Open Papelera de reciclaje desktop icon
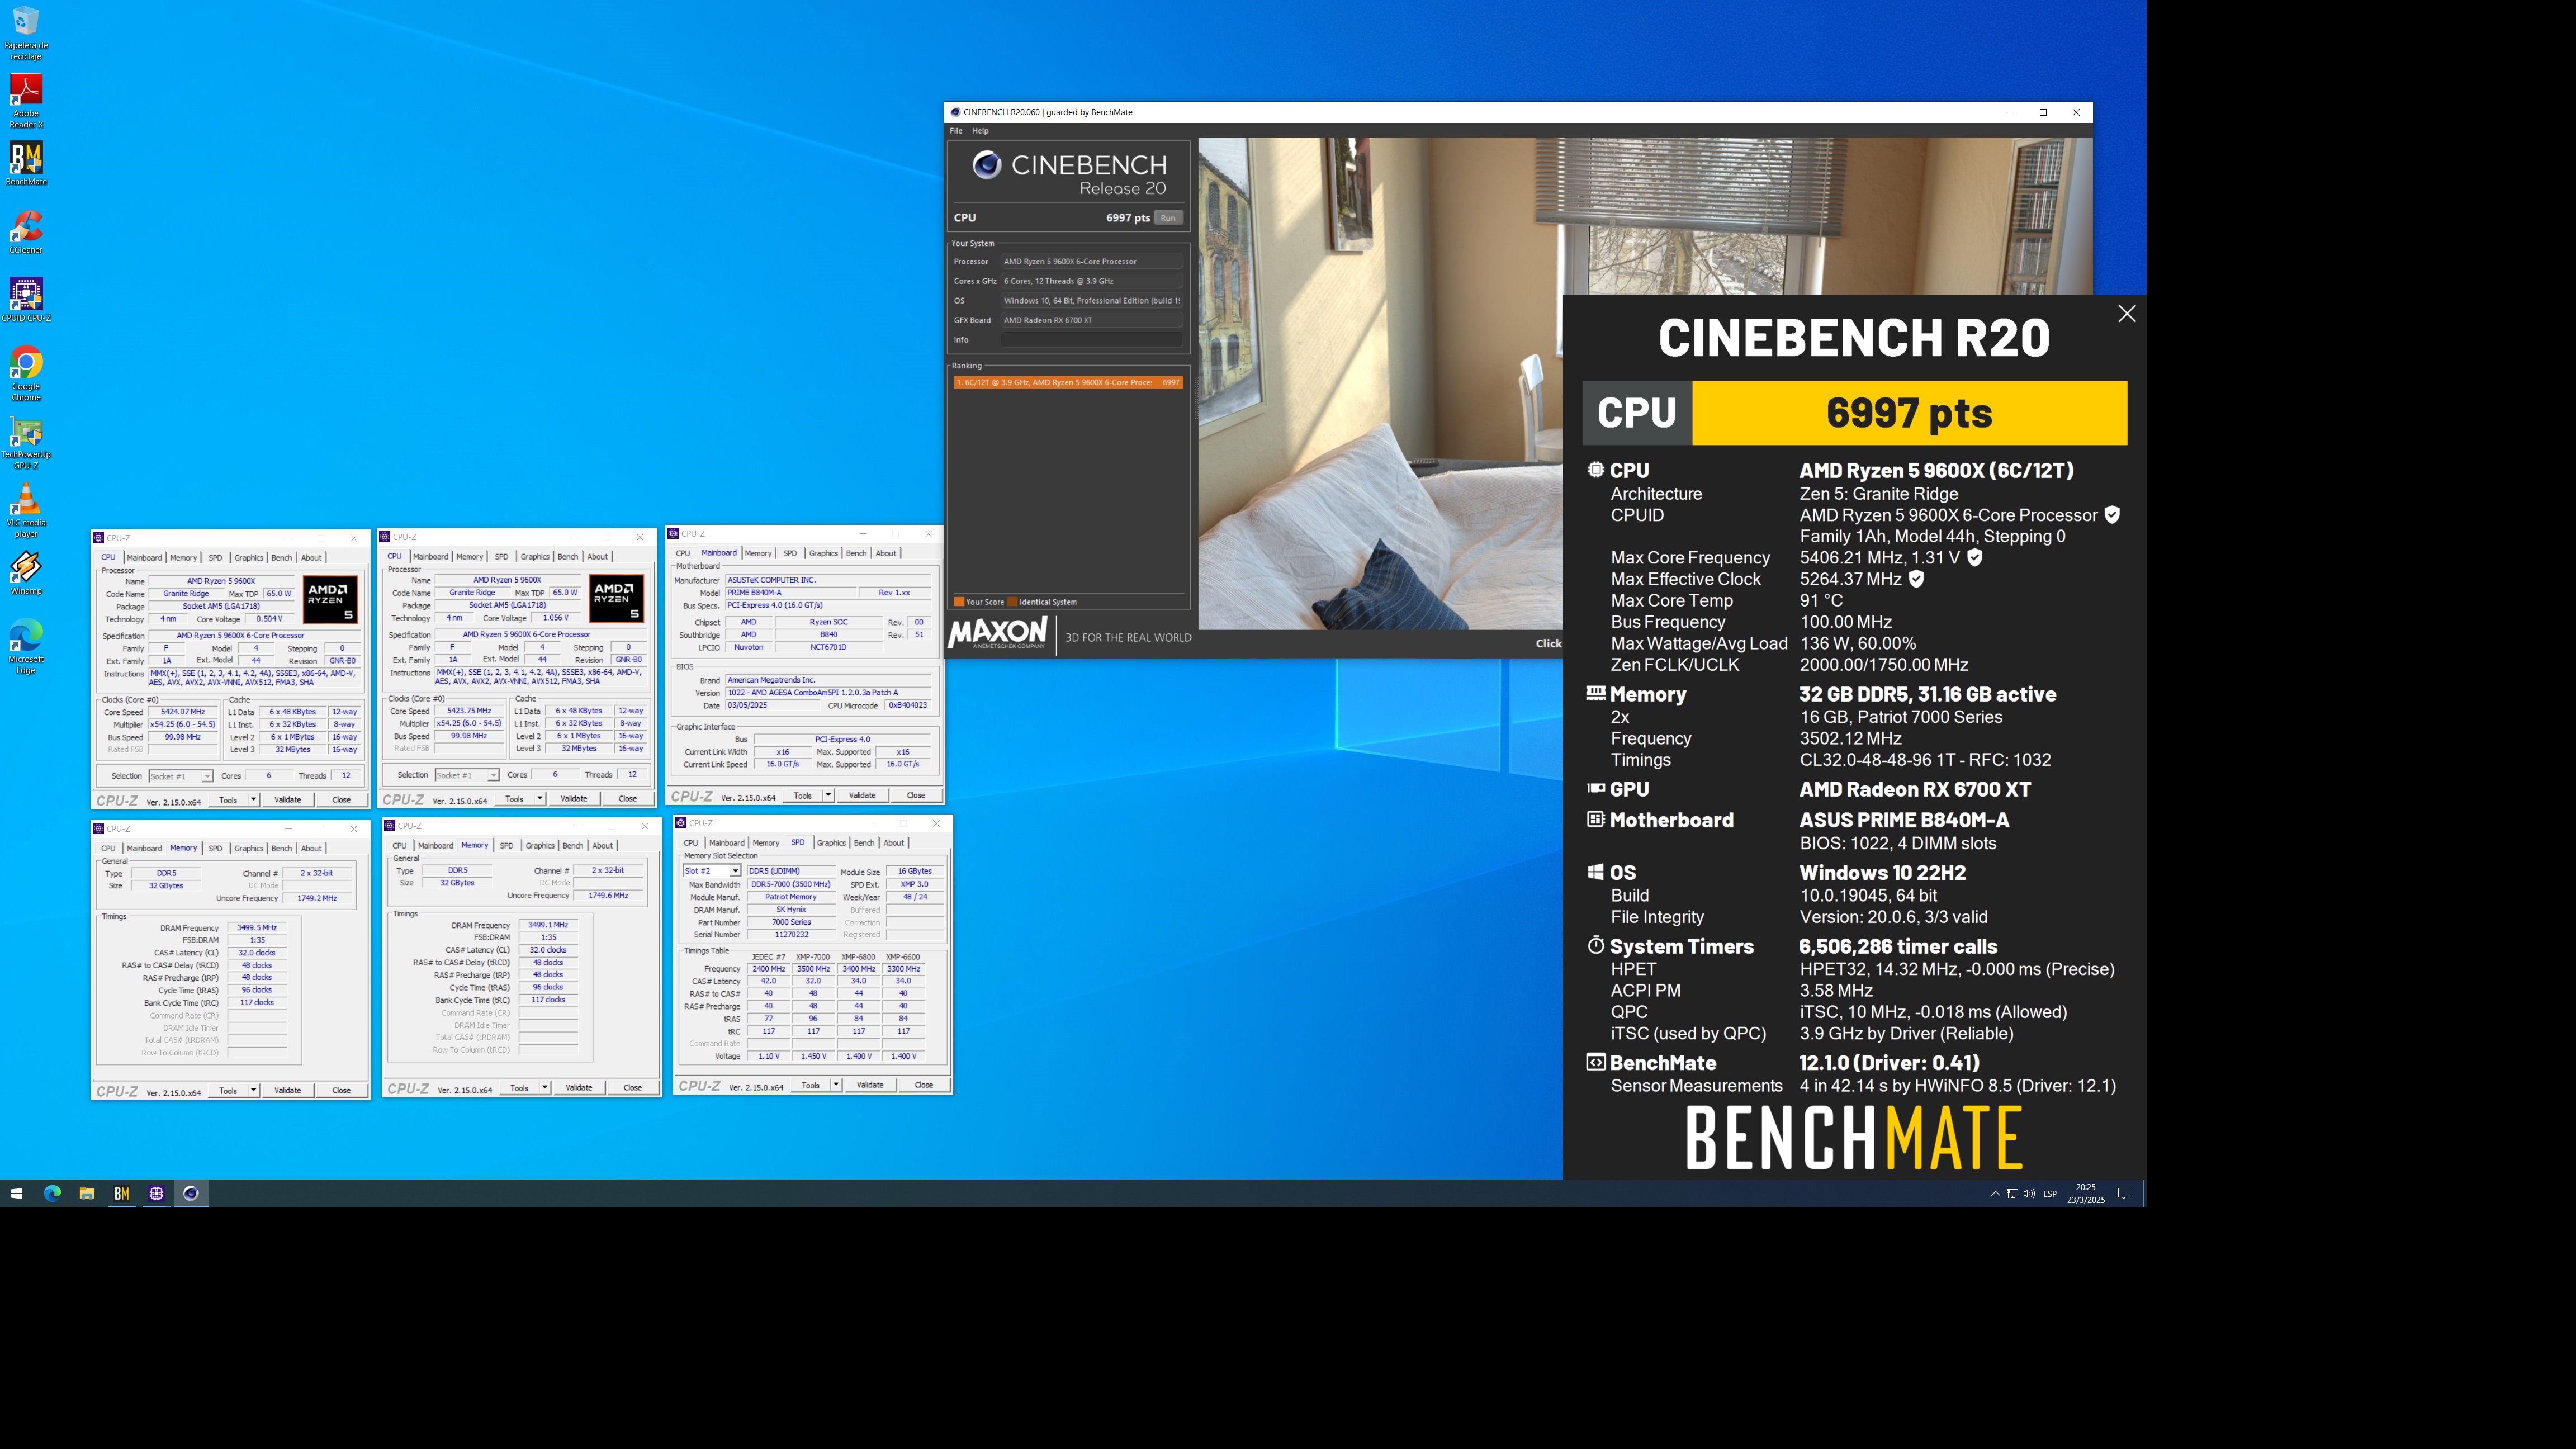Image resolution: width=2576 pixels, height=1449 pixels. coord(26,33)
